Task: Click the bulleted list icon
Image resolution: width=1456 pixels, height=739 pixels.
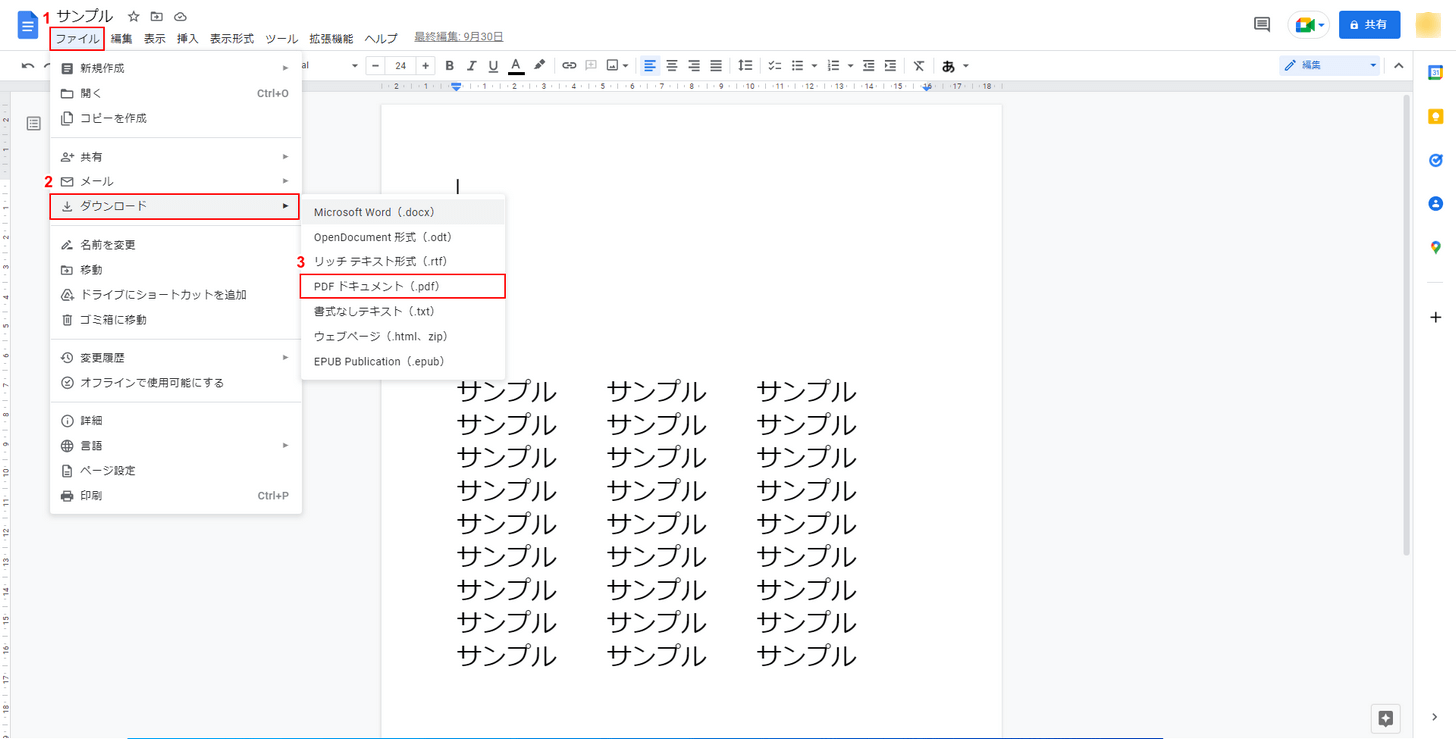Action: coord(798,66)
